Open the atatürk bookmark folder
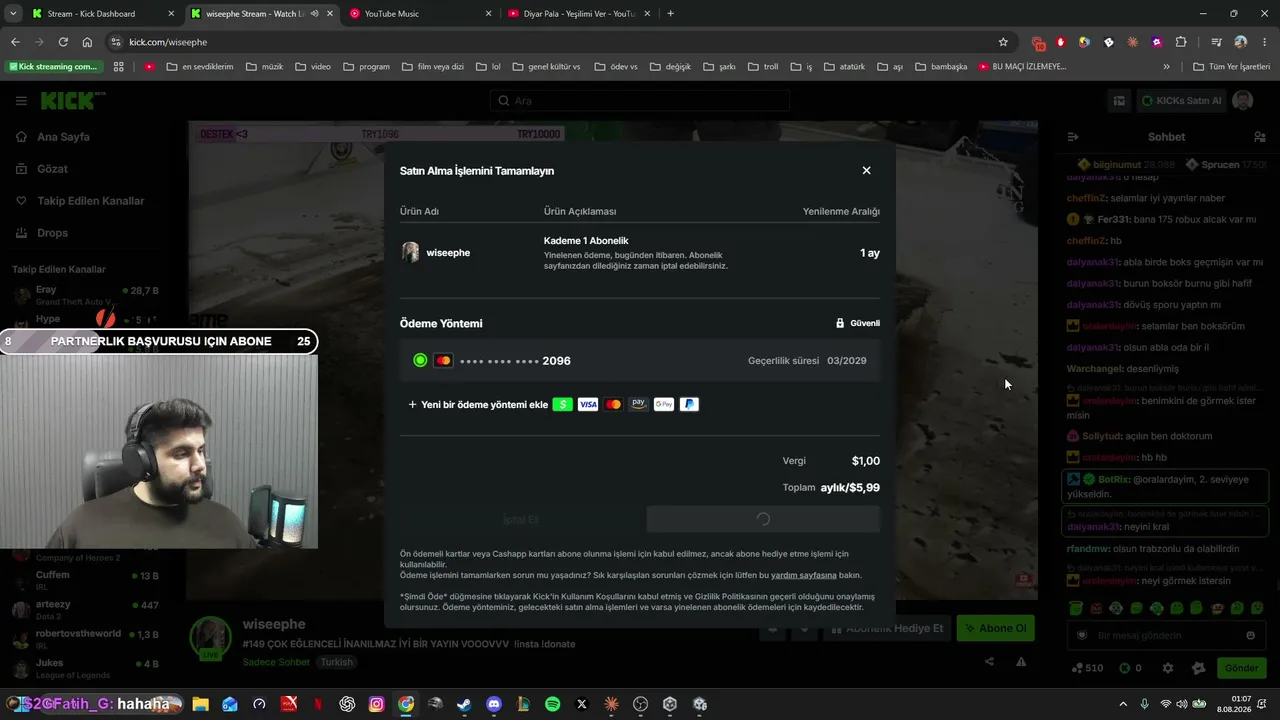 pyautogui.click(x=843, y=67)
